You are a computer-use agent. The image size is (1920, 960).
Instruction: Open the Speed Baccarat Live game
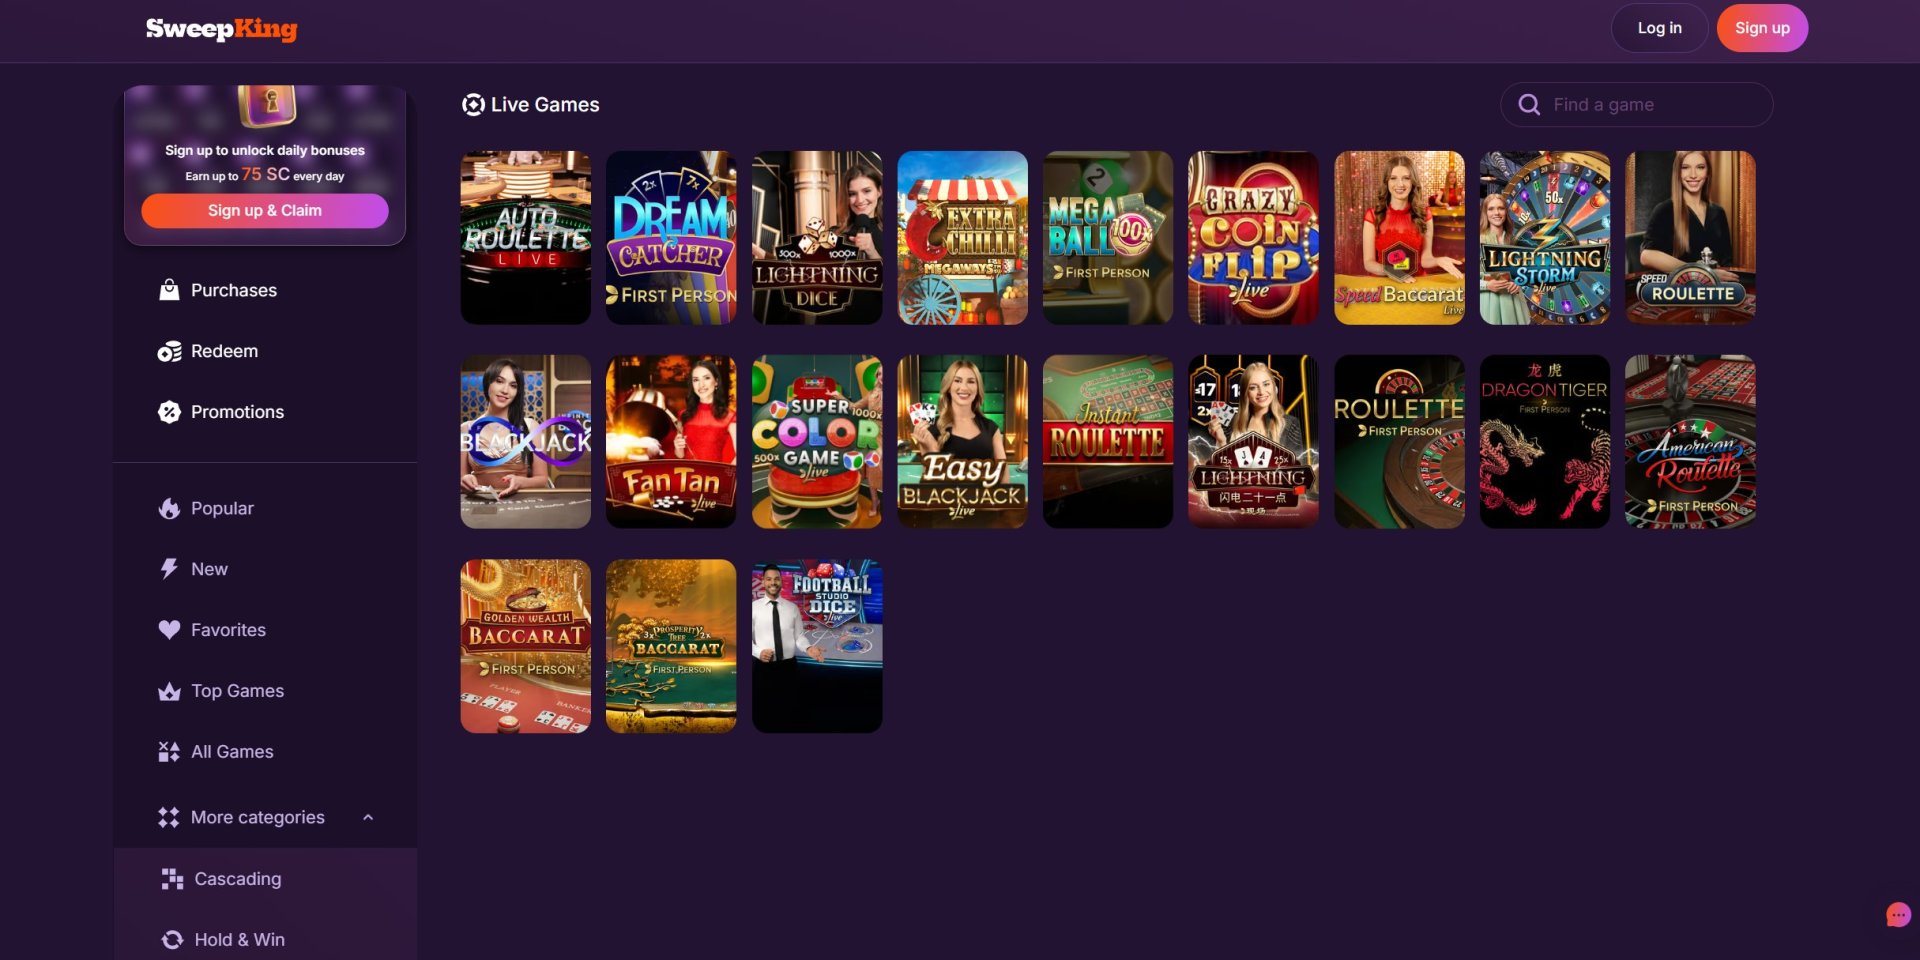pos(1399,238)
